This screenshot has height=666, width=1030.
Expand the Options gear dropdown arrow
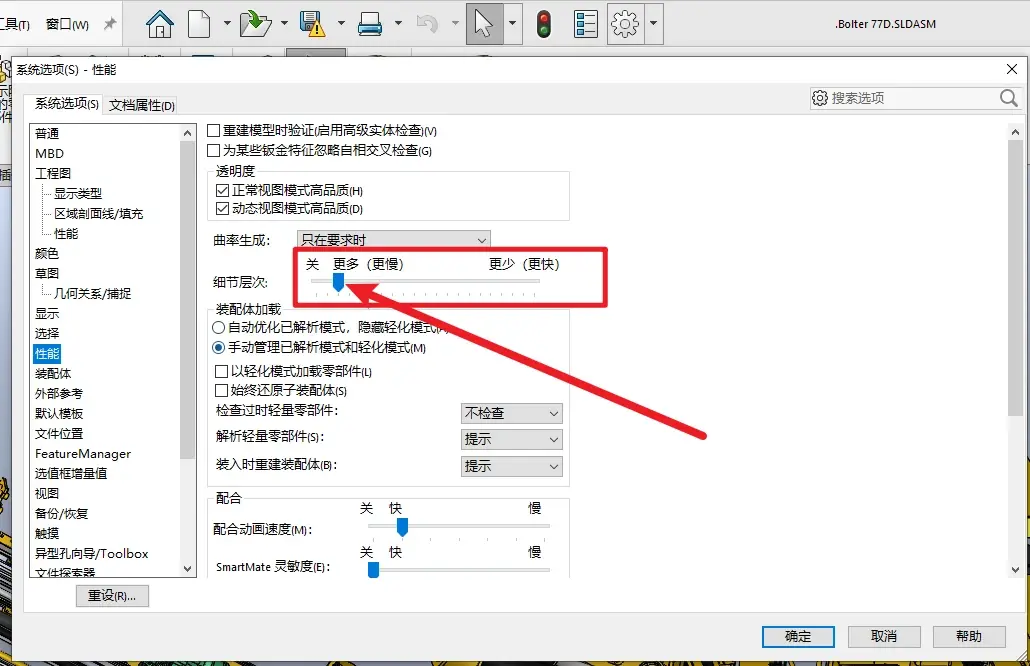[x=653, y=24]
